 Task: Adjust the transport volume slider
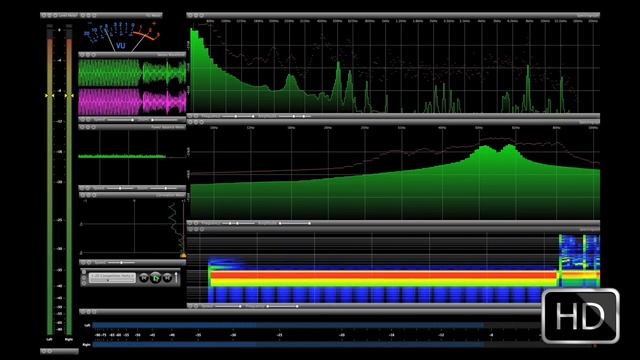tap(177, 277)
